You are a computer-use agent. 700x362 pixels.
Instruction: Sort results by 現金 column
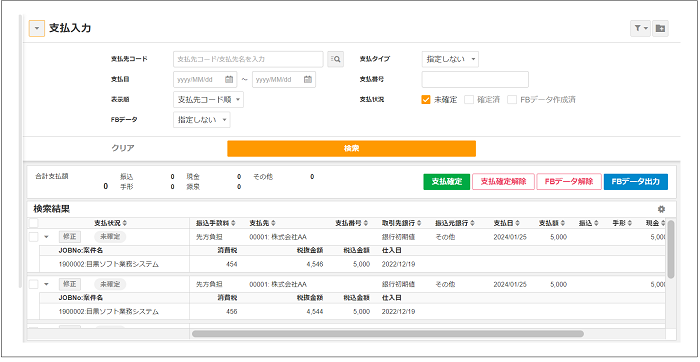[x=655, y=223]
